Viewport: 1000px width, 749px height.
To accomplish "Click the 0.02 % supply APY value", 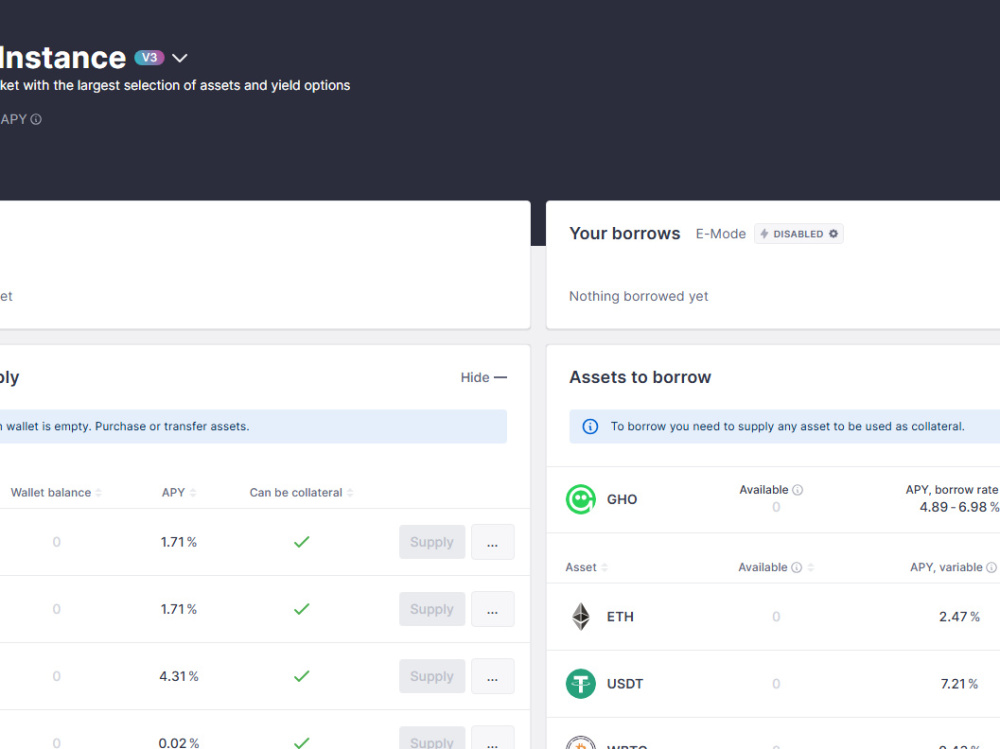I will [x=179, y=743].
